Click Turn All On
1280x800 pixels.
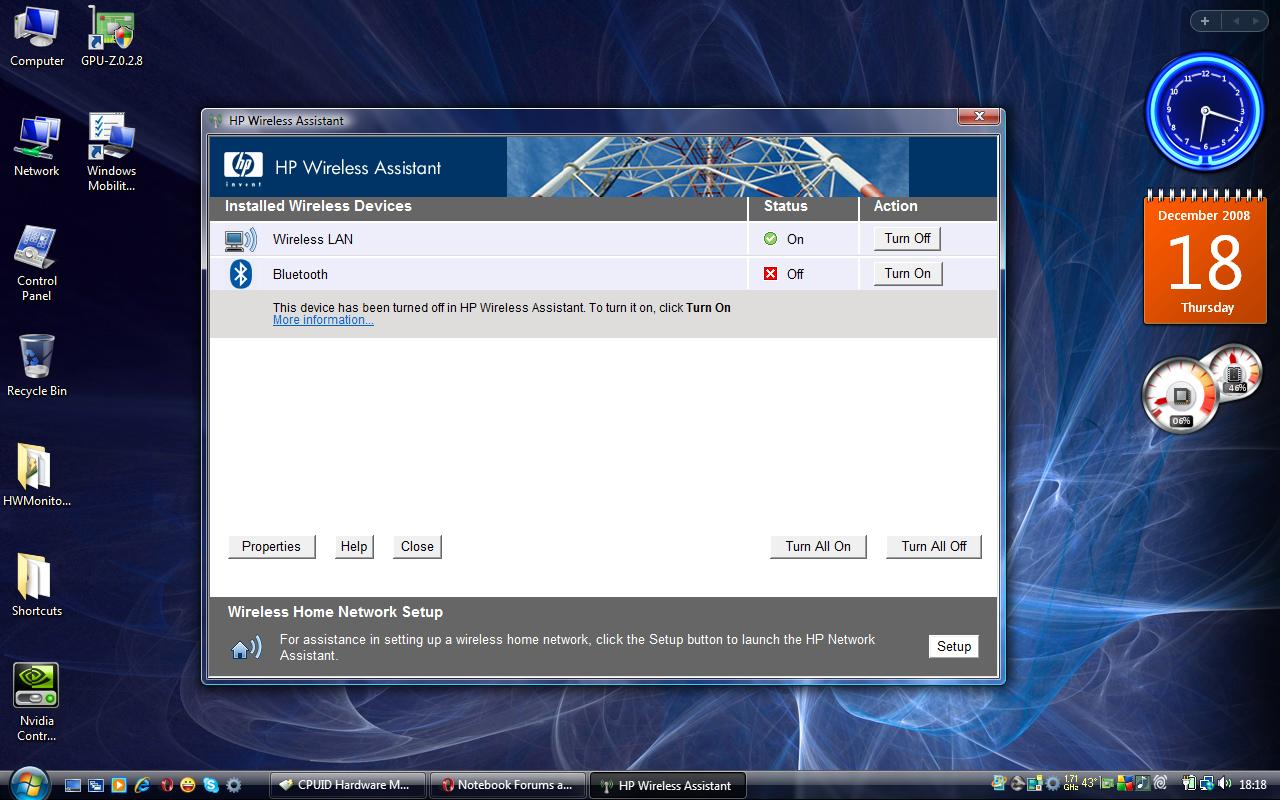[x=818, y=546]
